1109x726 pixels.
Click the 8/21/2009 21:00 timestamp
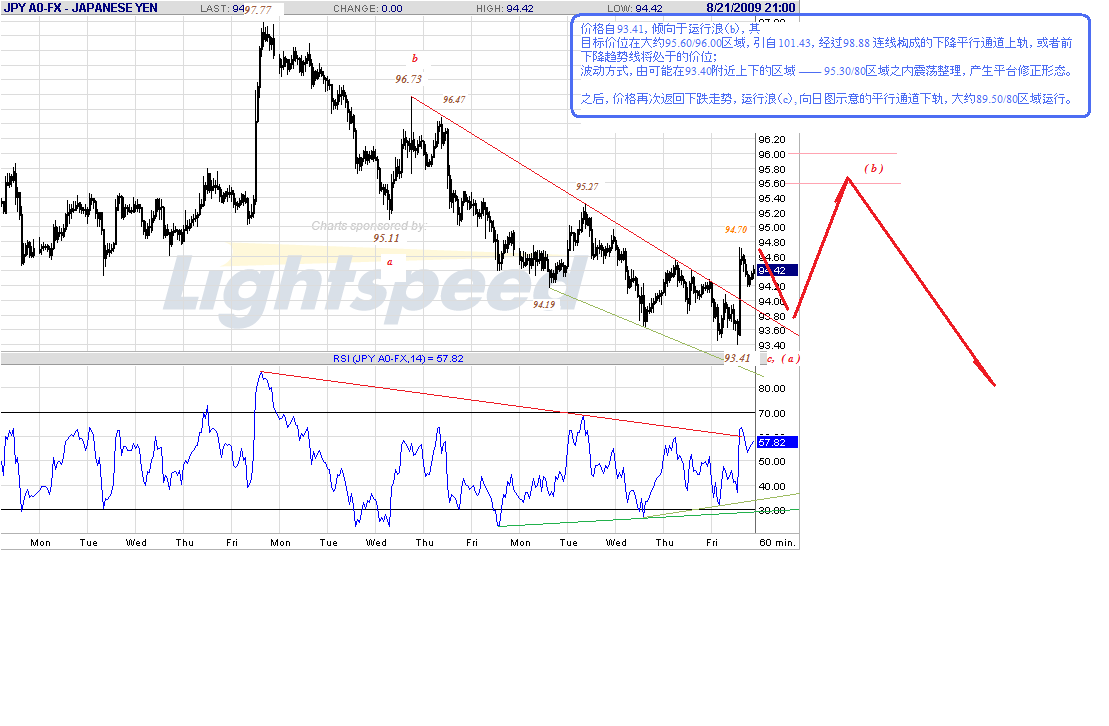click(x=750, y=8)
